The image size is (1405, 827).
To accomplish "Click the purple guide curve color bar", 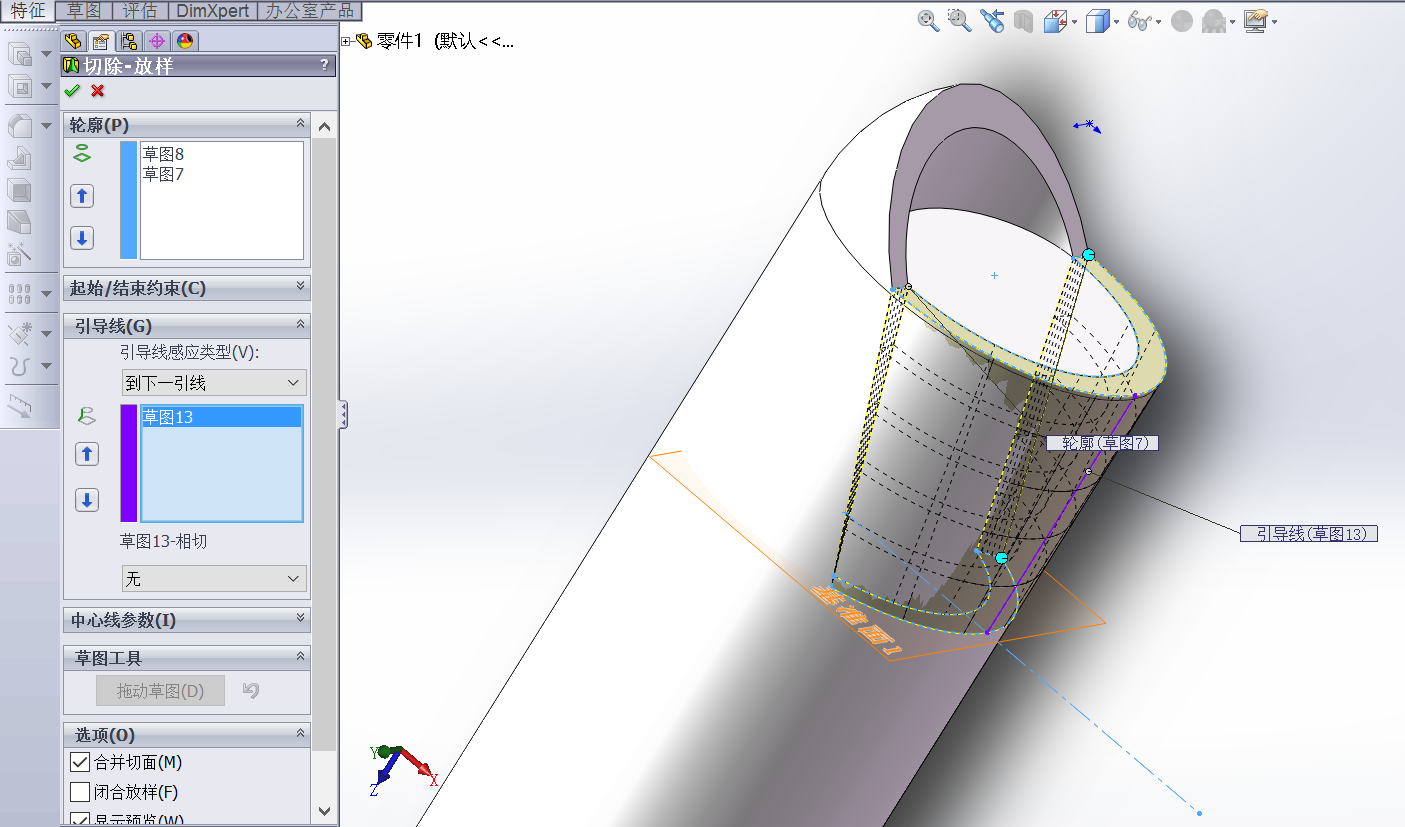I will pos(128,462).
